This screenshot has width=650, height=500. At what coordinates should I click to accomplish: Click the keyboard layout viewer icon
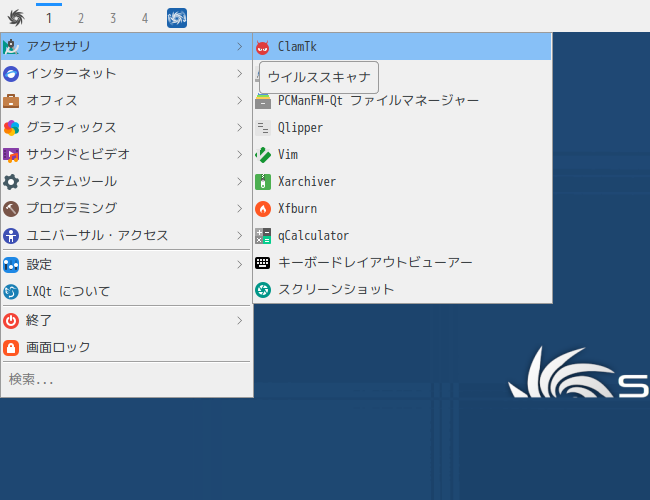[x=263, y=262]
